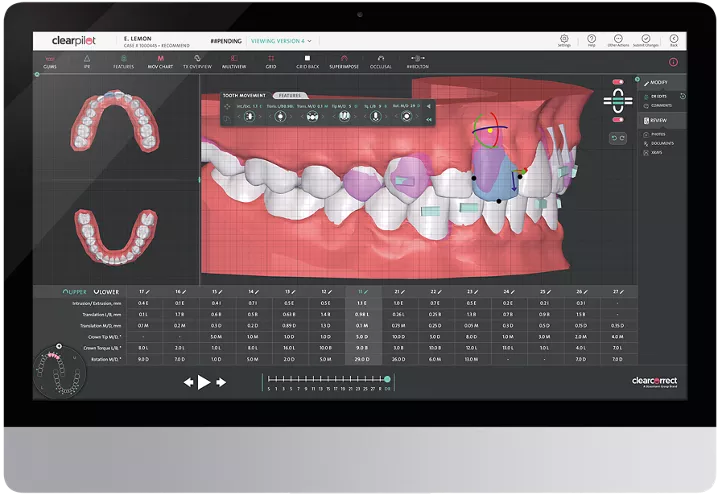720x501 pixels.
Task: Click the Help icon
Action: point(592,41)
